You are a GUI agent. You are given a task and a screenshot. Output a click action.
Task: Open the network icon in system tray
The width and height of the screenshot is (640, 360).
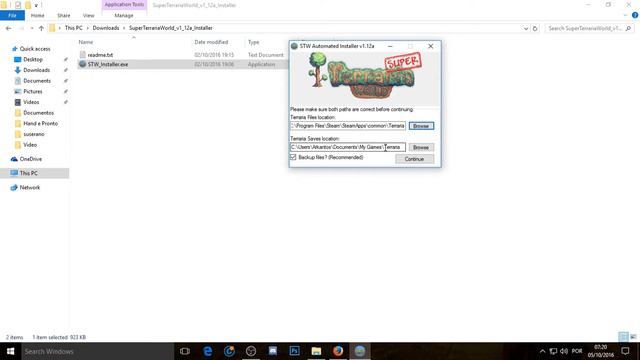553,351
